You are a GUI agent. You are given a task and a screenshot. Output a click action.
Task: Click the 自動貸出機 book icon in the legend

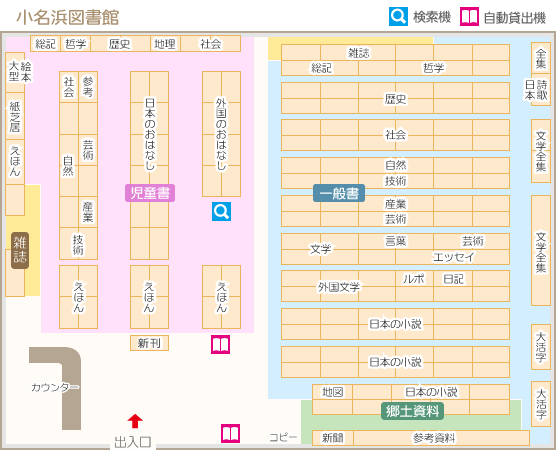tap(469, 16)
